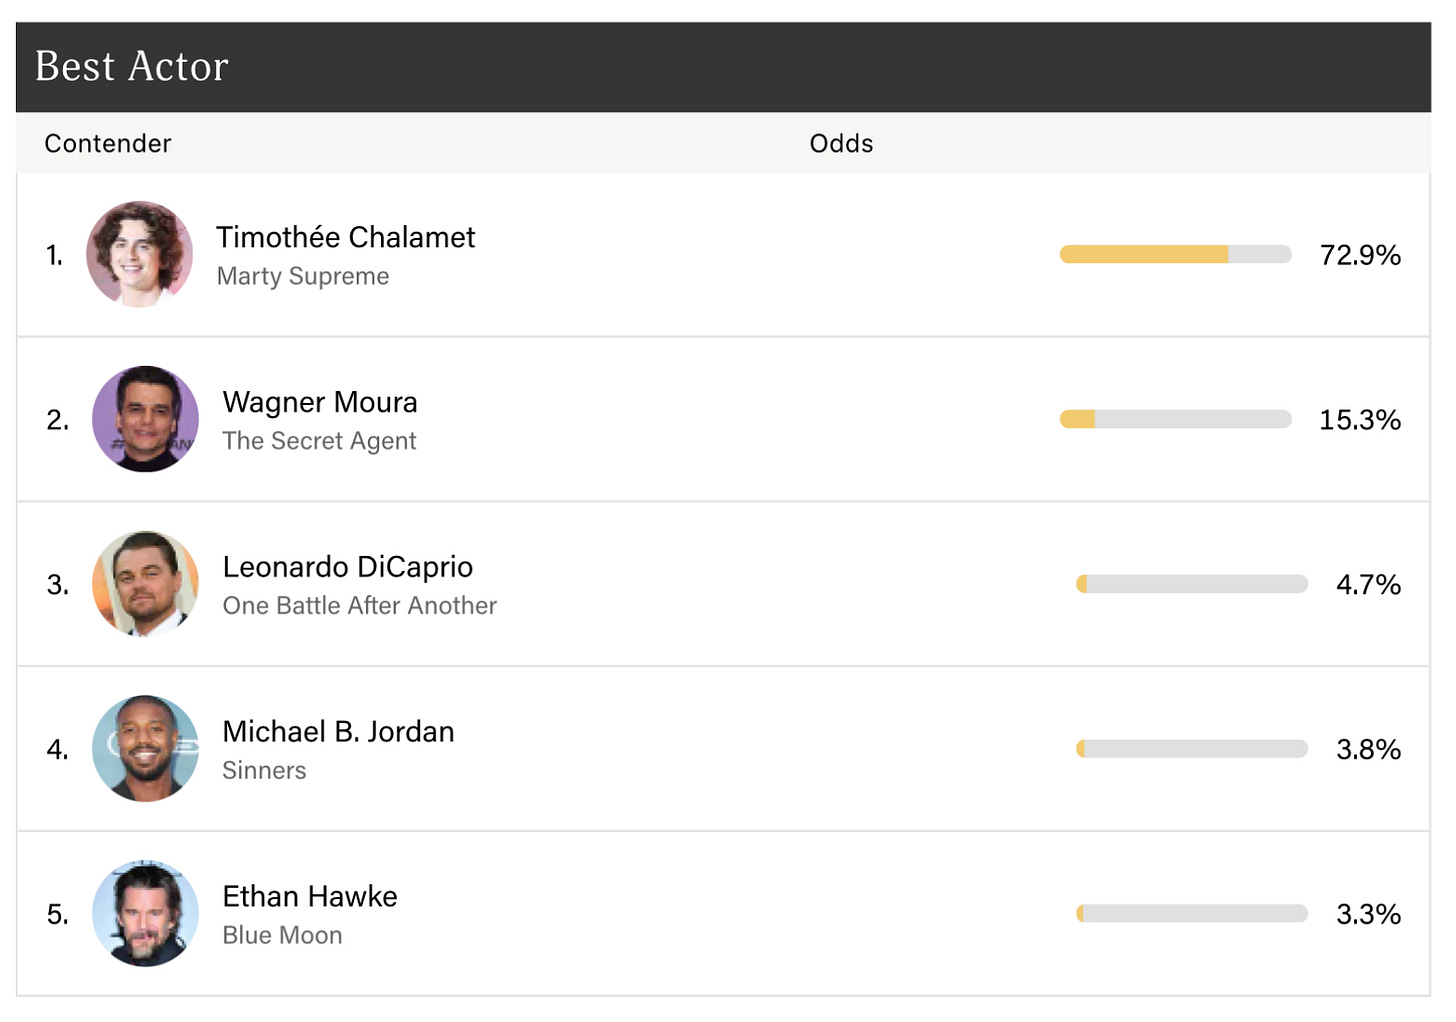Click the Ethan Hawke name
Image resolution: width=1456 pixels, height=1022 pixels.
[310, 897]
